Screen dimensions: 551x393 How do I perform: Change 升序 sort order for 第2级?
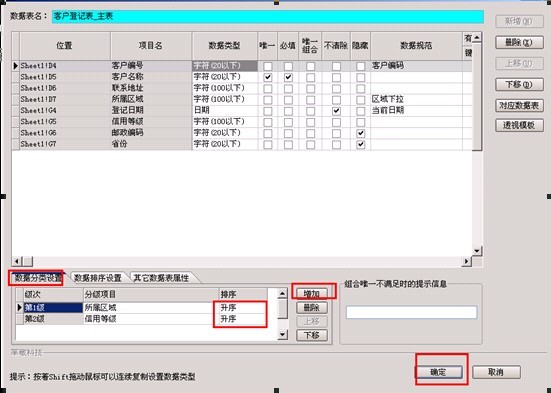tap(242, 319)
